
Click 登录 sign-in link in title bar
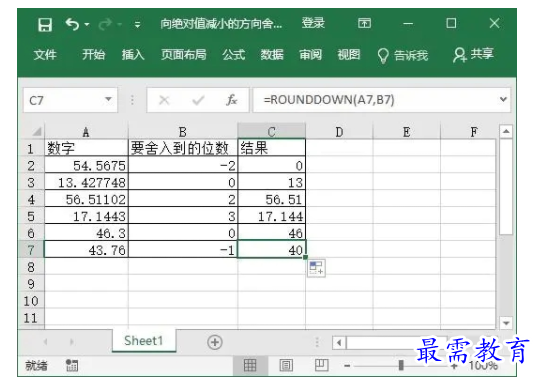[313, 23]
